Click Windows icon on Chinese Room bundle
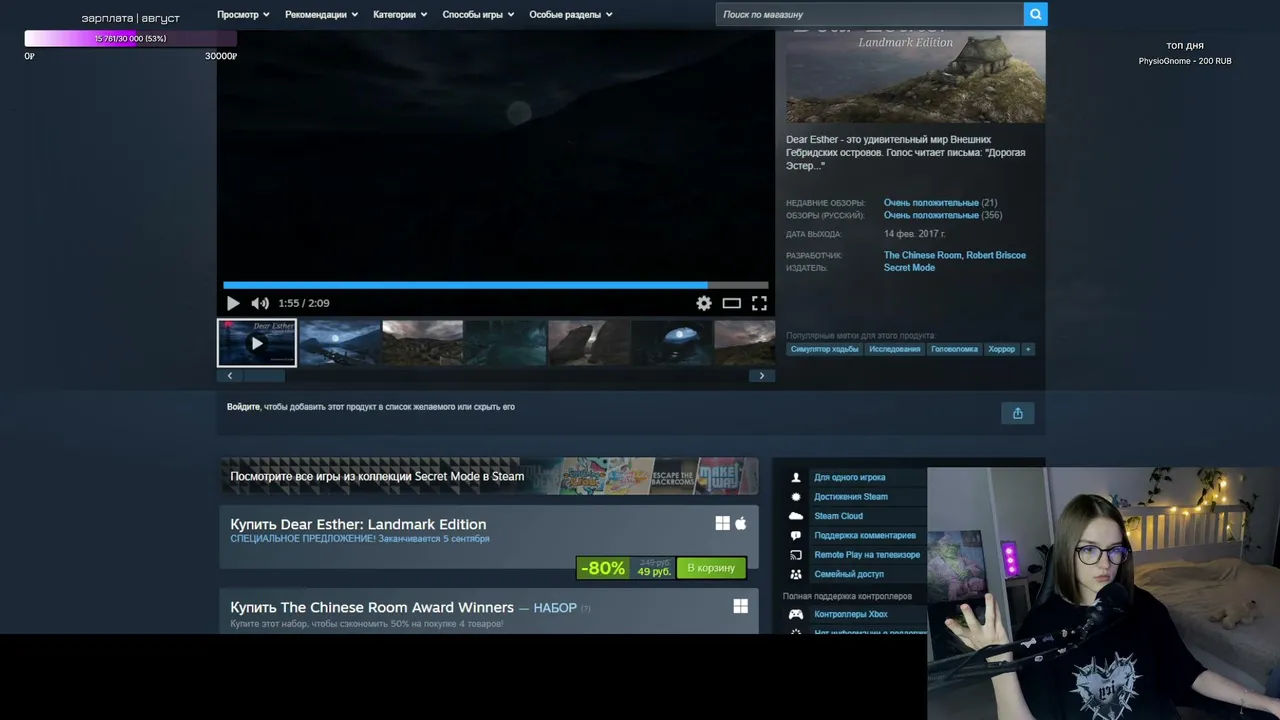The image size is (1280, 720). point(740,606)
